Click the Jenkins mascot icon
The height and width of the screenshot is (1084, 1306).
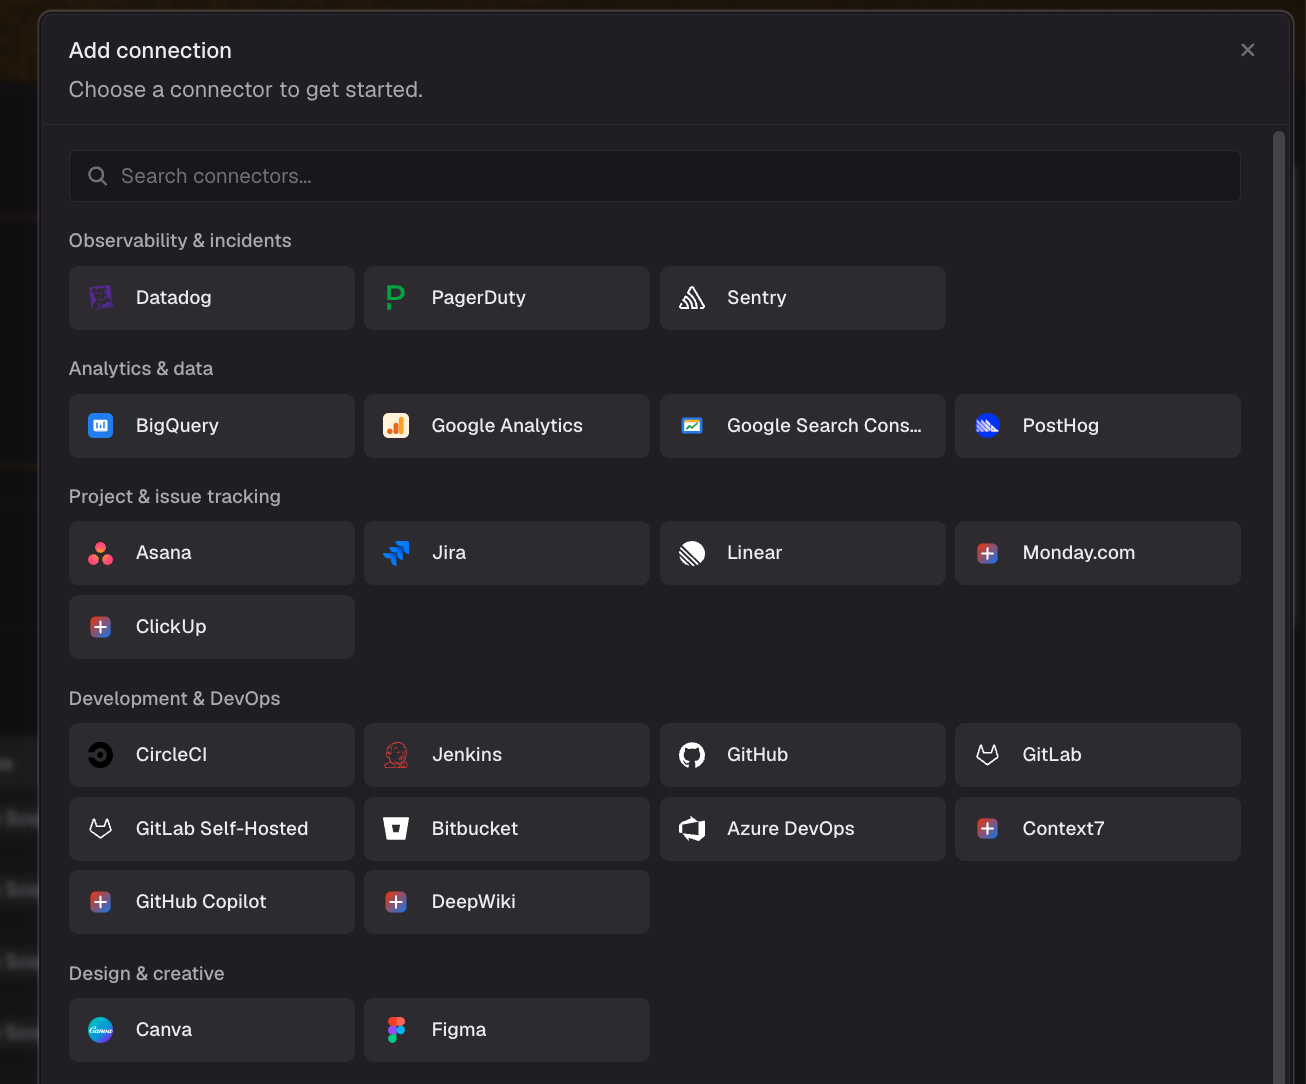pyautogui.click(x=396, y=755)
